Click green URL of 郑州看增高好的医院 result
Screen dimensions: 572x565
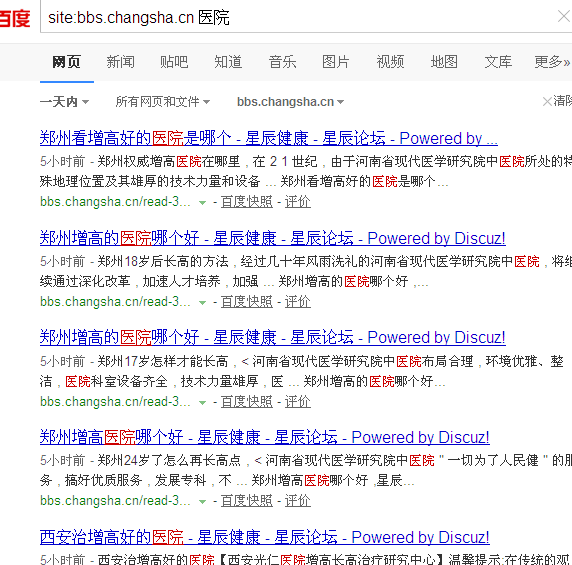click(115, 202)
